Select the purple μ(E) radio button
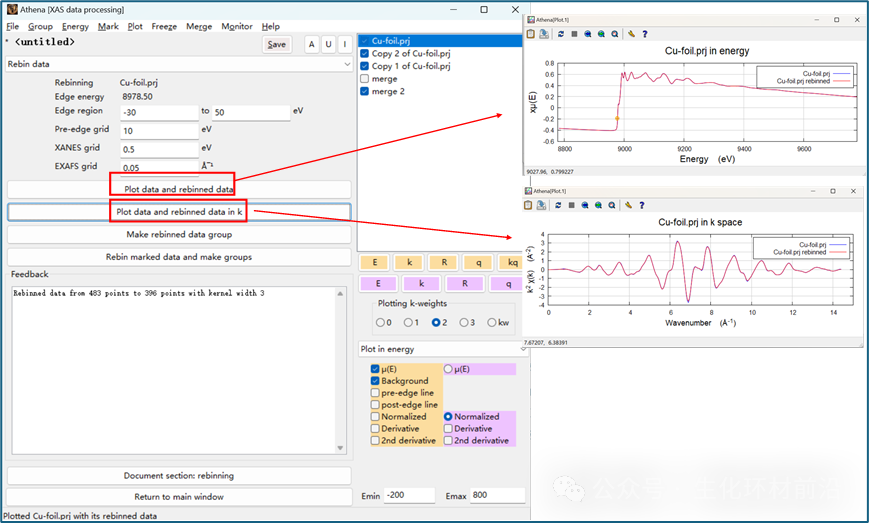Viewport: 869px width, 523px height. pyautogui.click(x=448, y=369)
